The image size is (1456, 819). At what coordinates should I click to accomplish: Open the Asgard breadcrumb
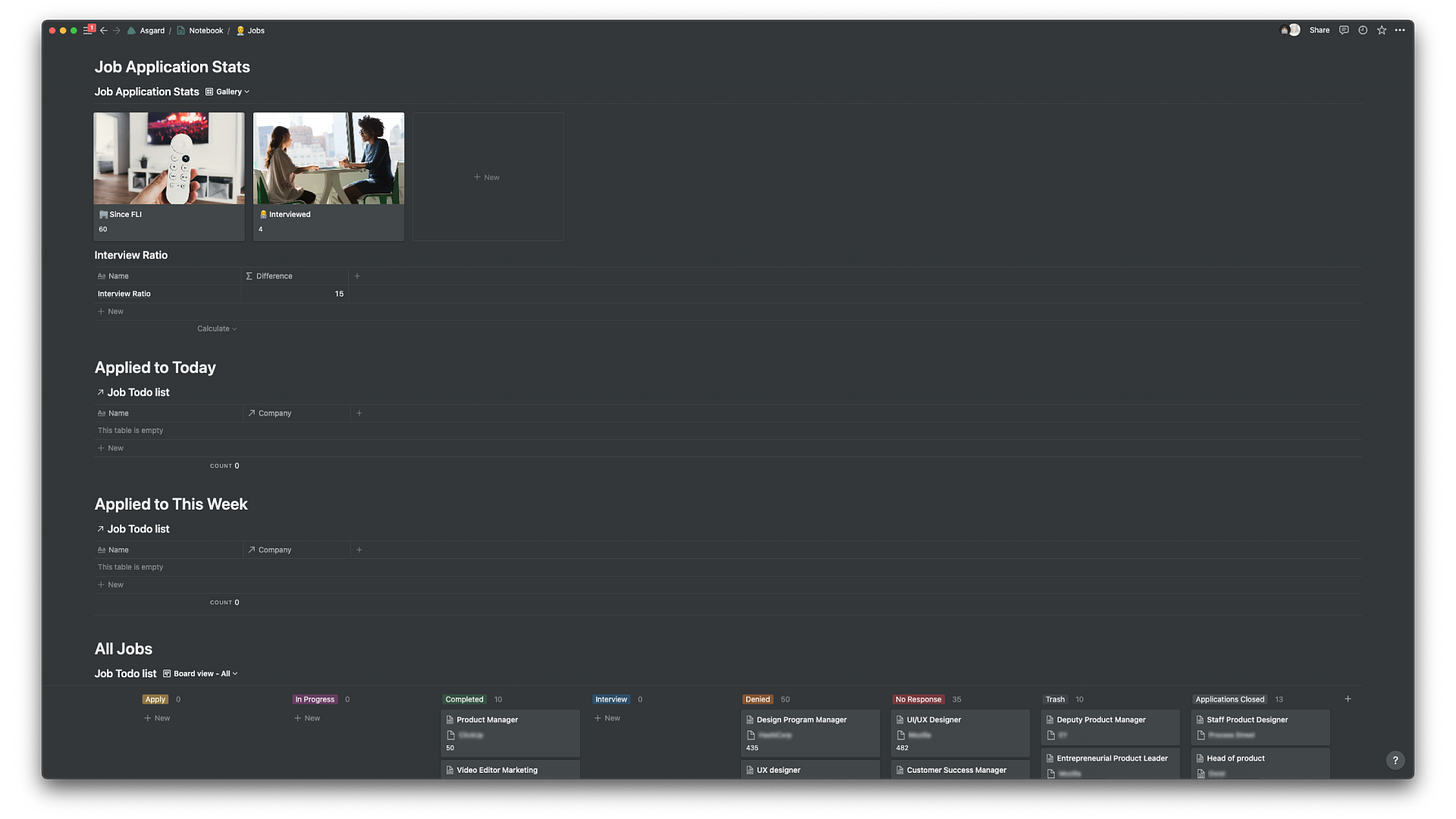[x=146, y=30]
